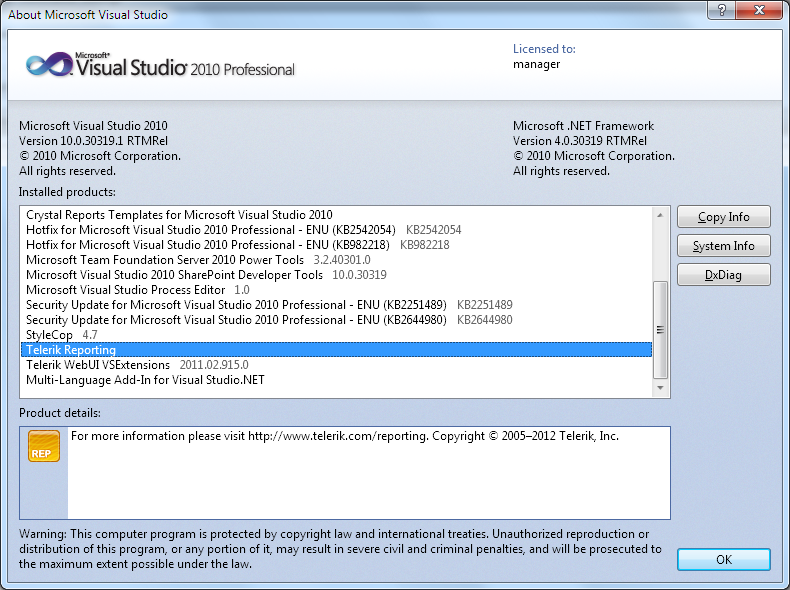
Task: Launch DxDiag from the dialog
Action: (723, 275)
